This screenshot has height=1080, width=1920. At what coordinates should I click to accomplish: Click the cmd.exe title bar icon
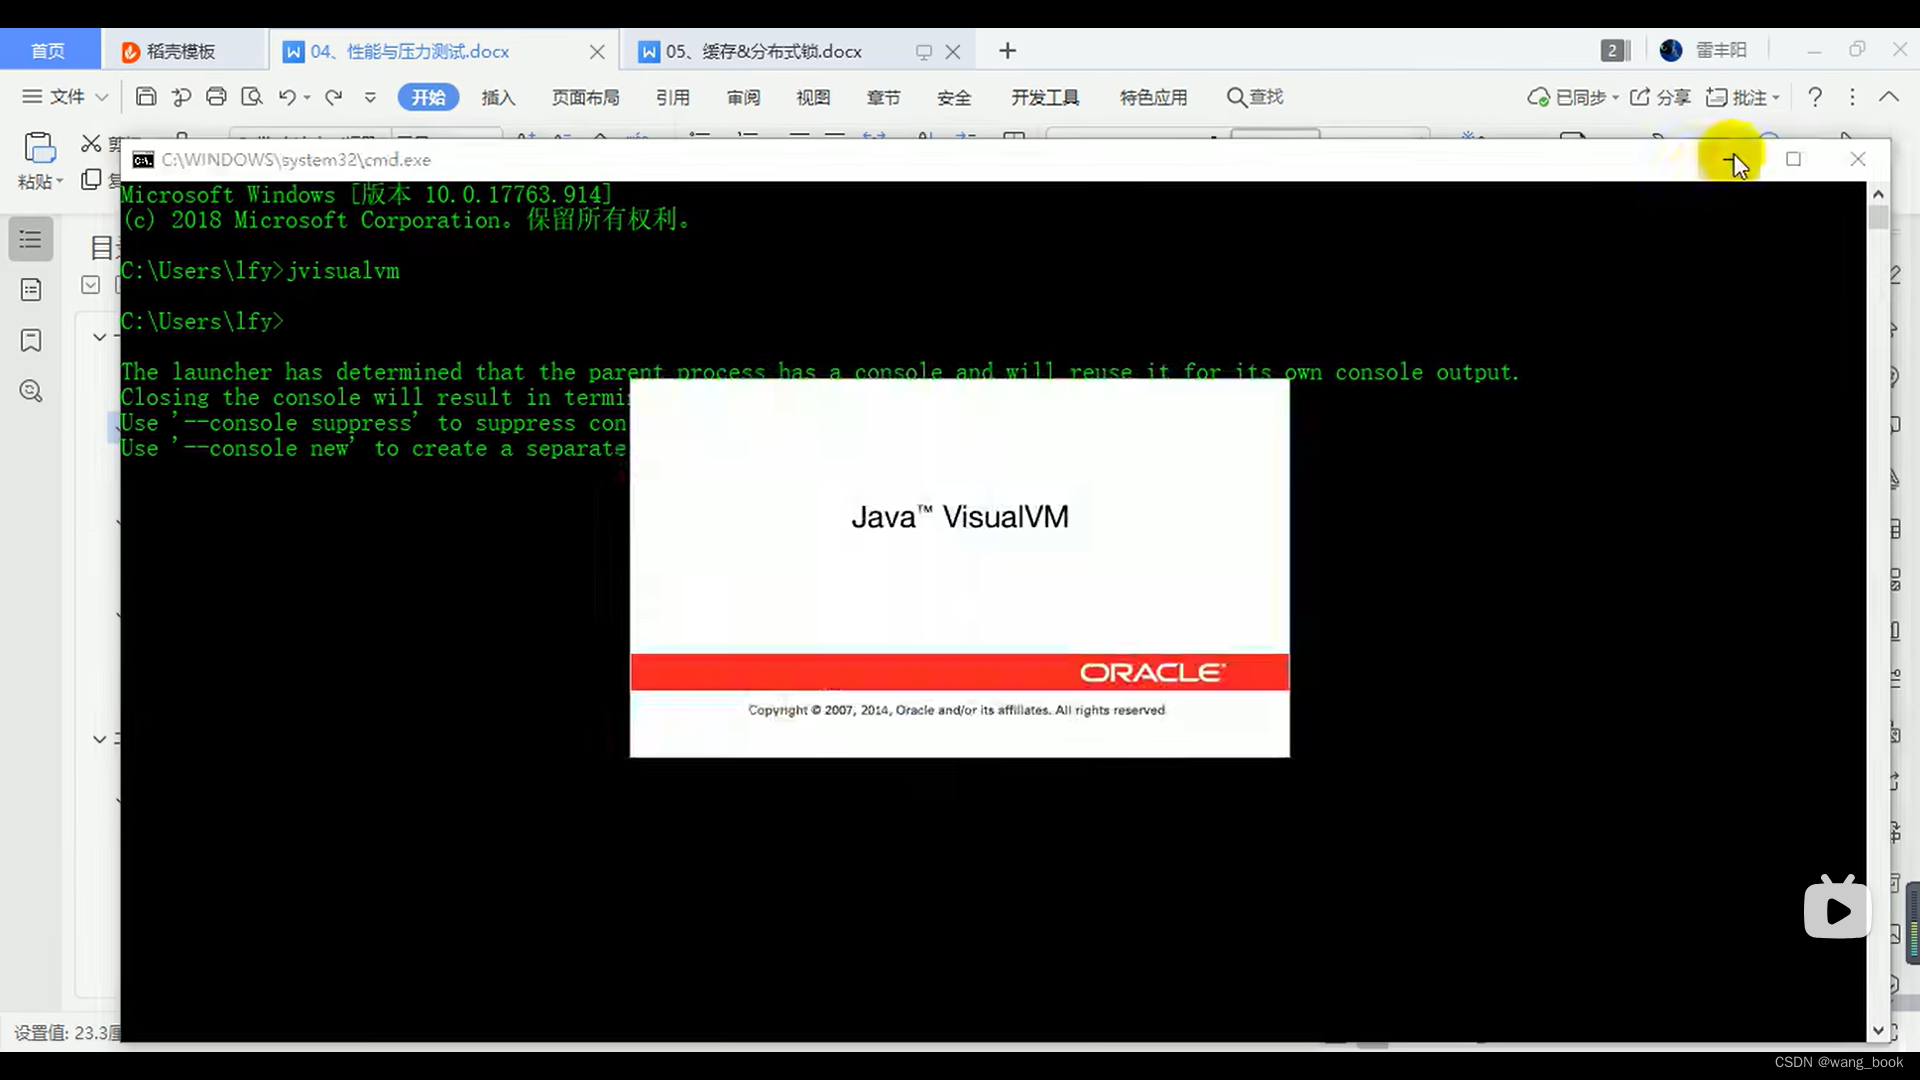pyautogui.click(x=143, y=160)
